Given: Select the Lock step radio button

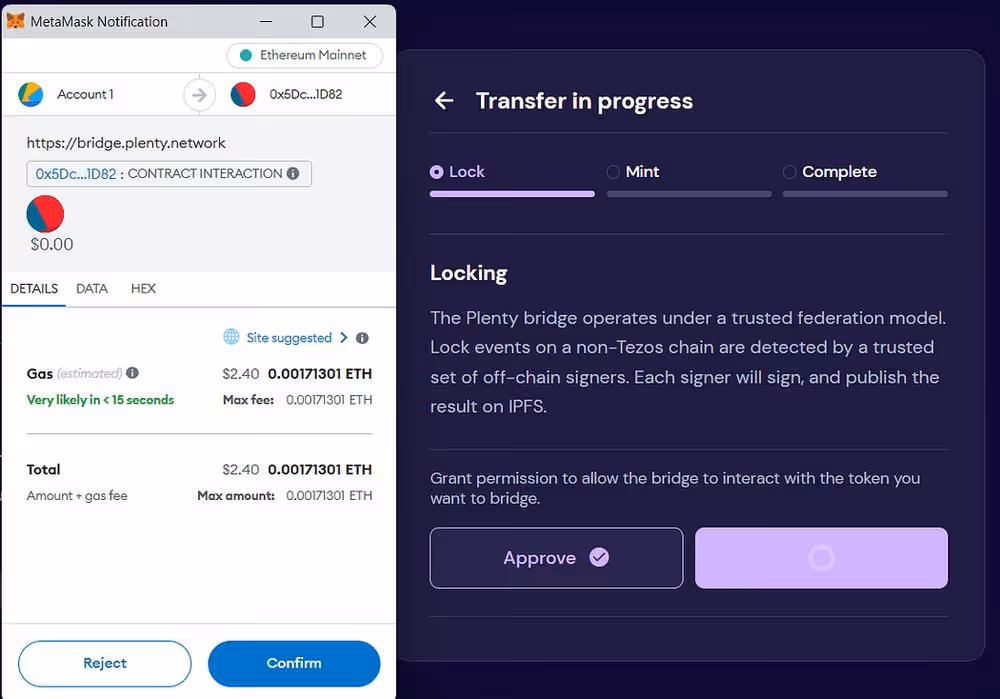Looking at the screenshot, I should [x=435, y=172].
